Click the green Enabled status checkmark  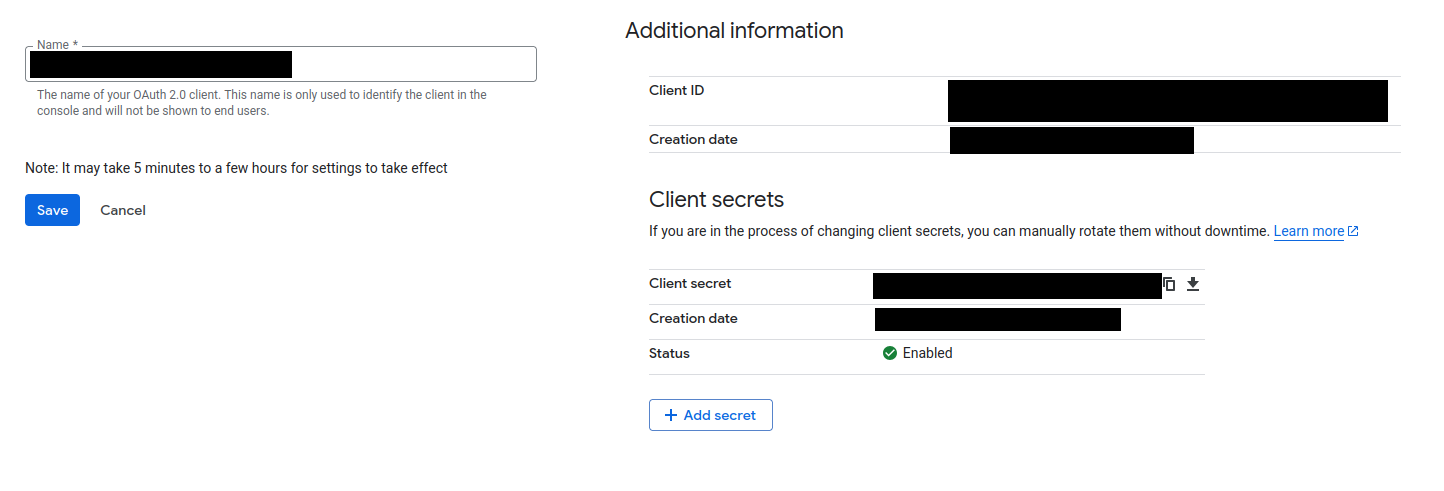890,353
